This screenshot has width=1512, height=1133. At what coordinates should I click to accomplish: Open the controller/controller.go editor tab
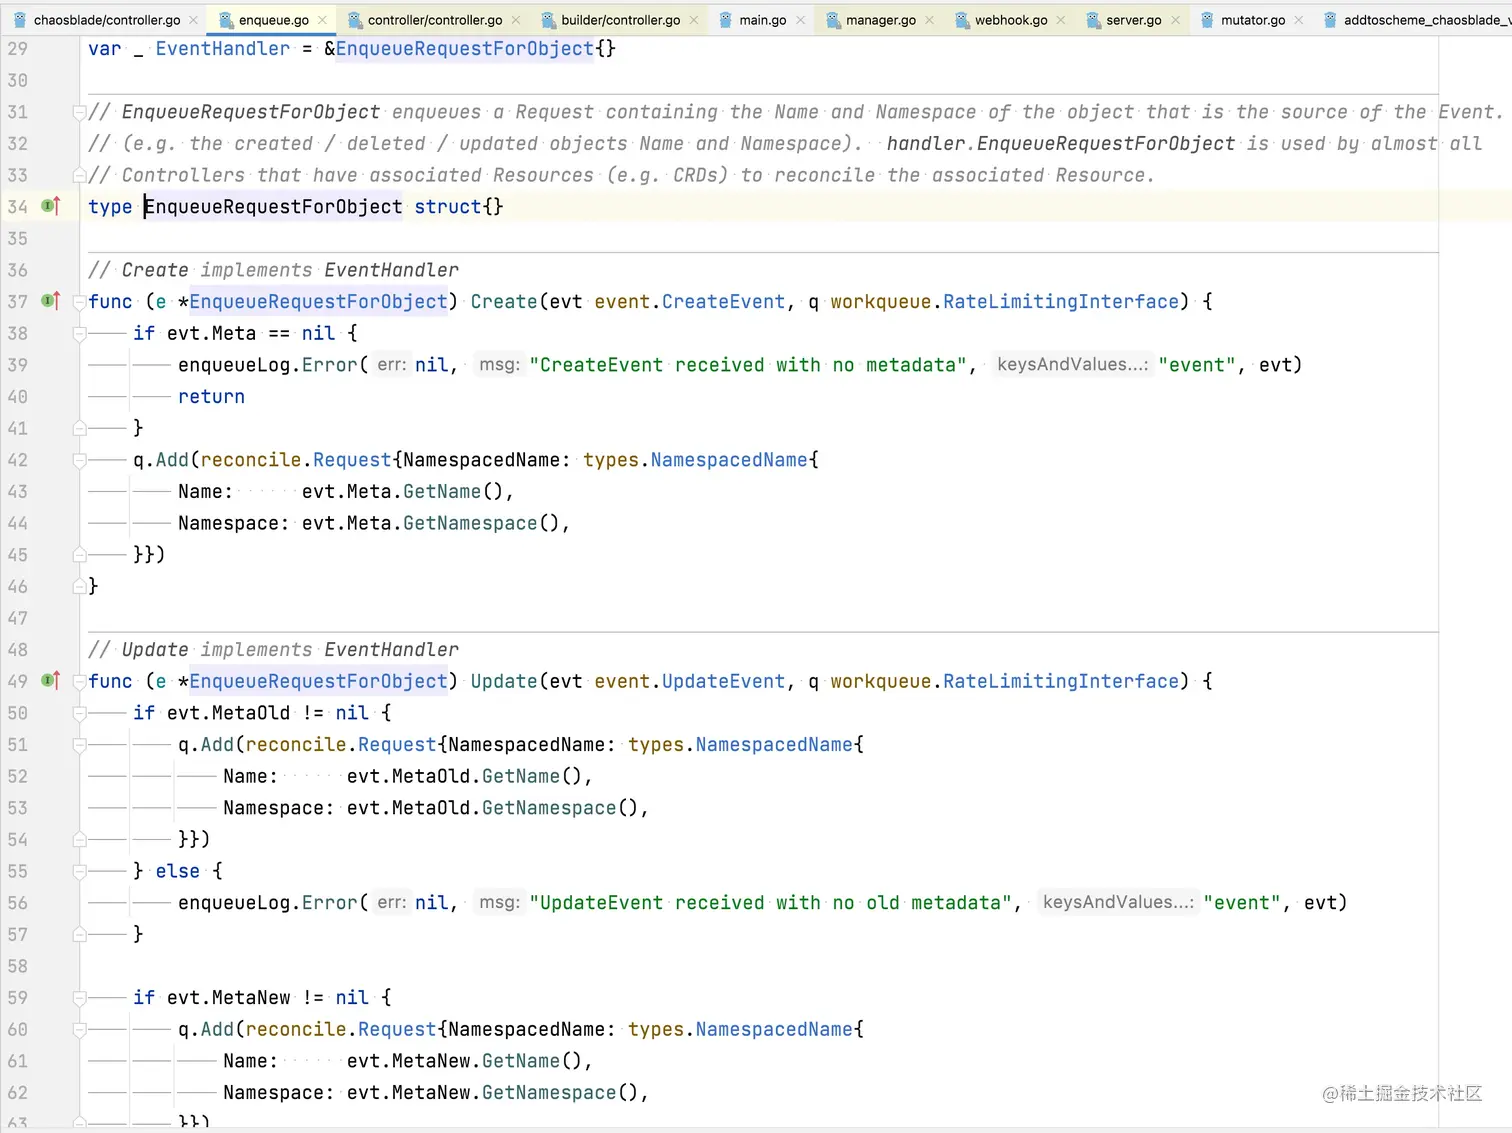click(435, 20)
